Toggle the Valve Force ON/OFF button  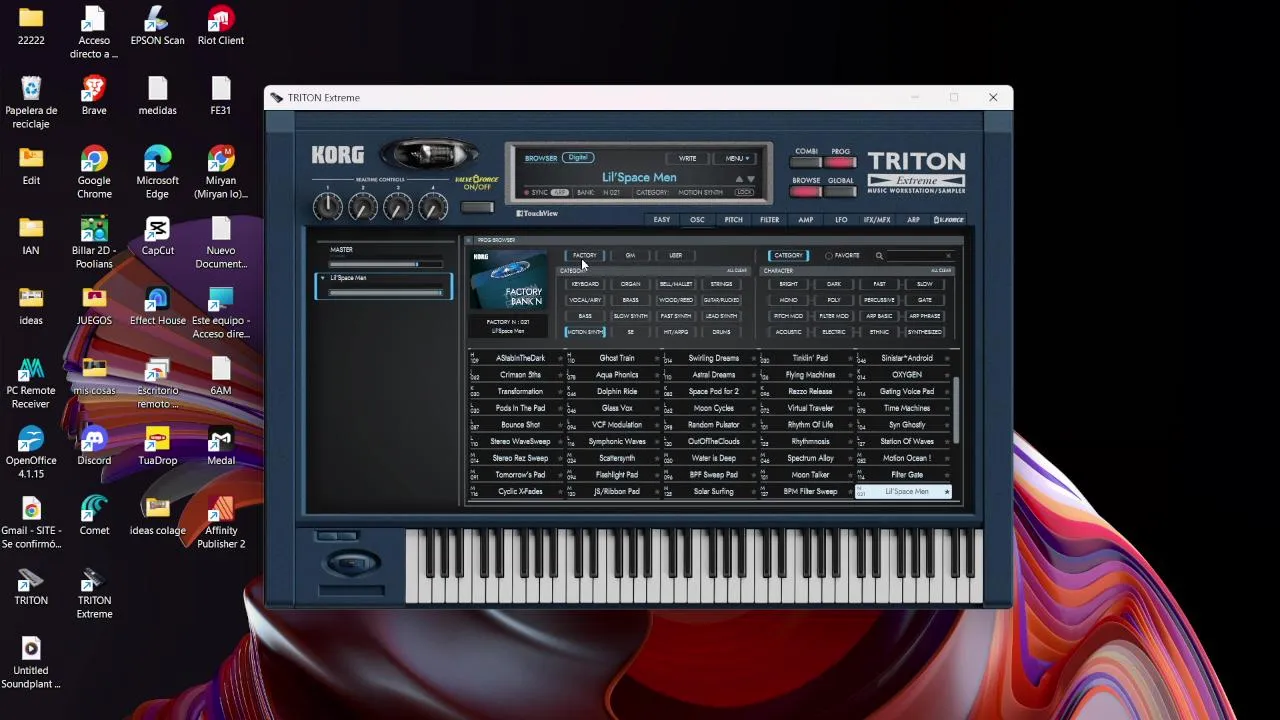(477, 207)
